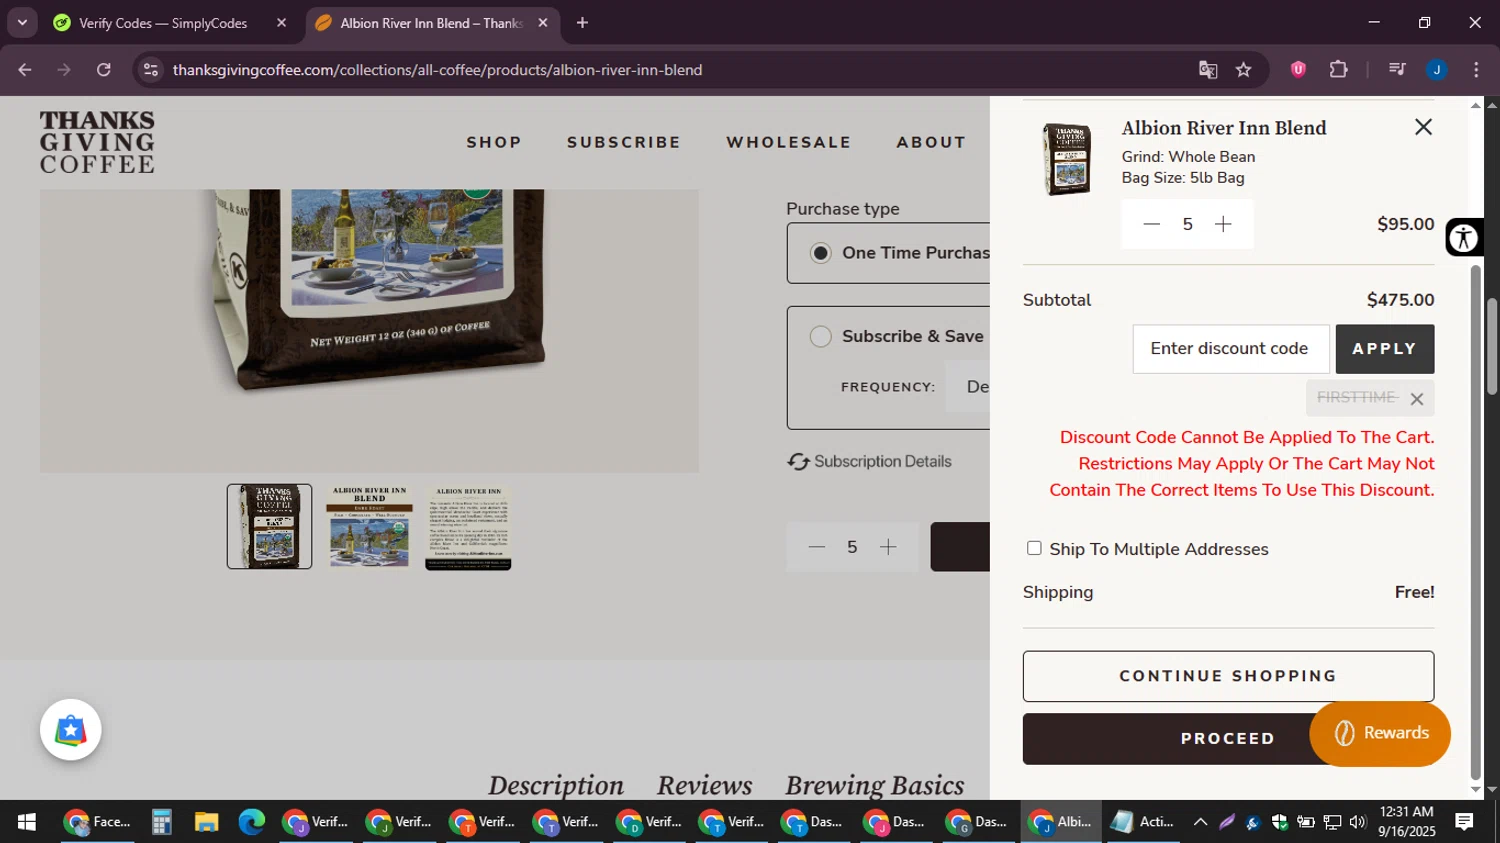Click the Translate page icon

pyautogui.click(x=1208, y=70)
